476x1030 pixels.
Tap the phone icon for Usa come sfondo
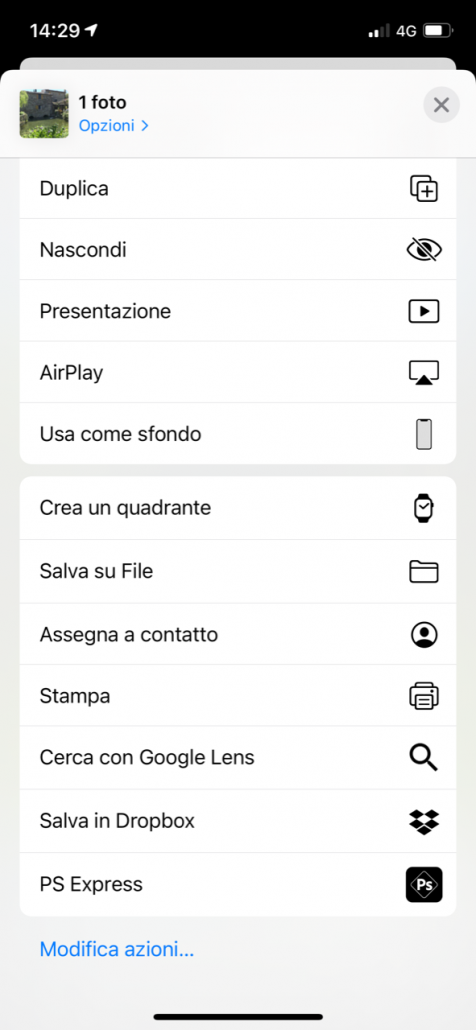423,434
